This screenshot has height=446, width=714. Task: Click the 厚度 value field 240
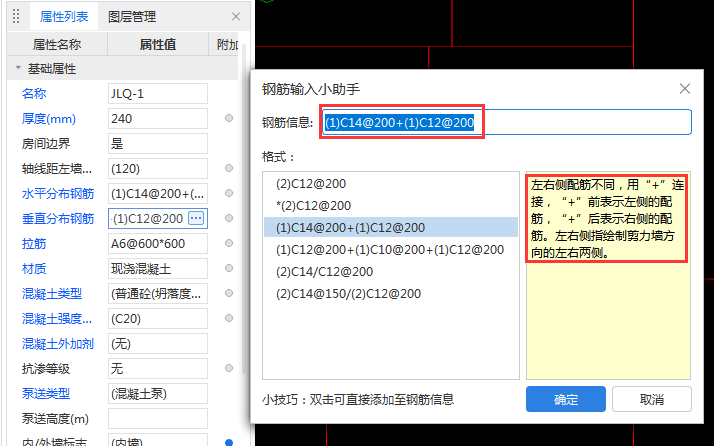158,118
